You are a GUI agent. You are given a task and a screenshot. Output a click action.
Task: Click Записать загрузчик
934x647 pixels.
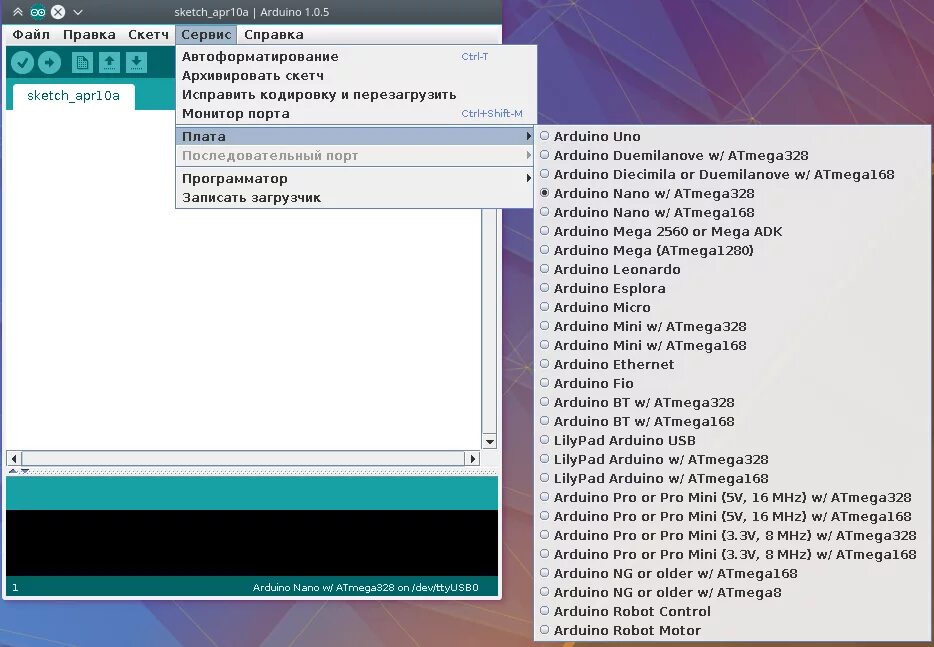coord(356,198)
